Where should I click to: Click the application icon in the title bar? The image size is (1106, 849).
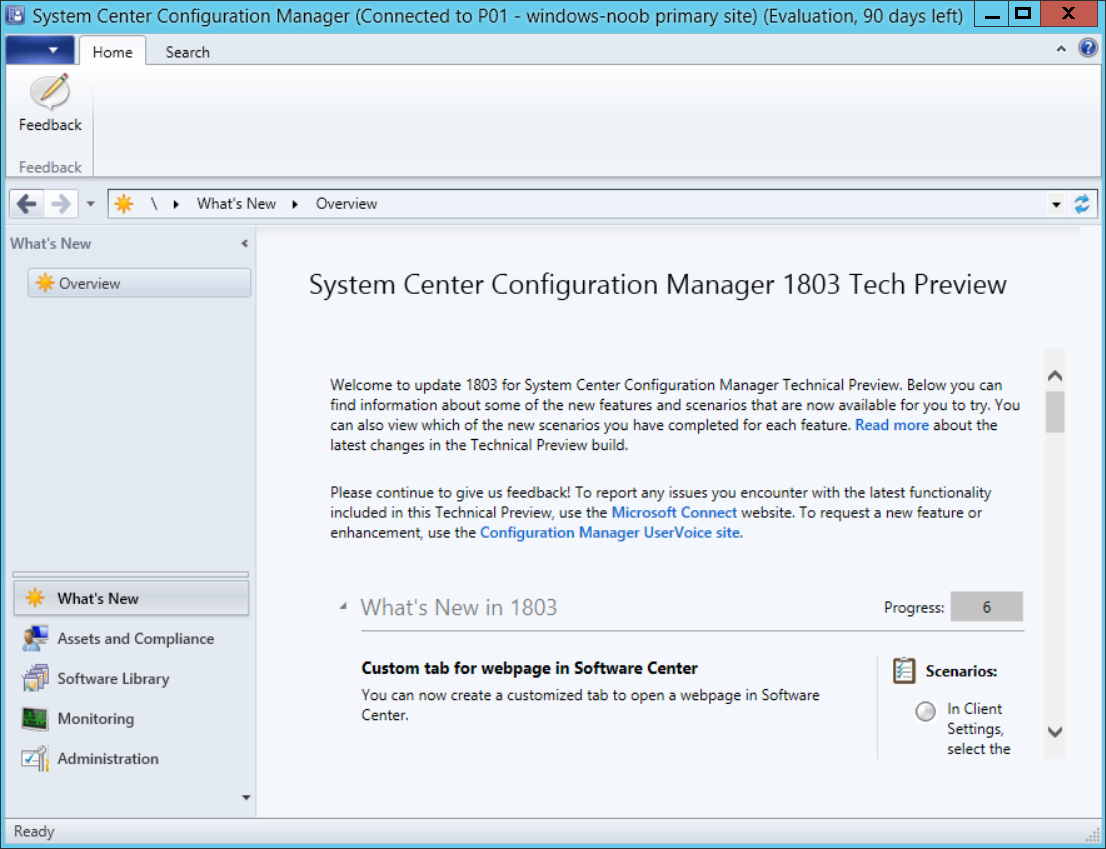click(x=15, y=14)
